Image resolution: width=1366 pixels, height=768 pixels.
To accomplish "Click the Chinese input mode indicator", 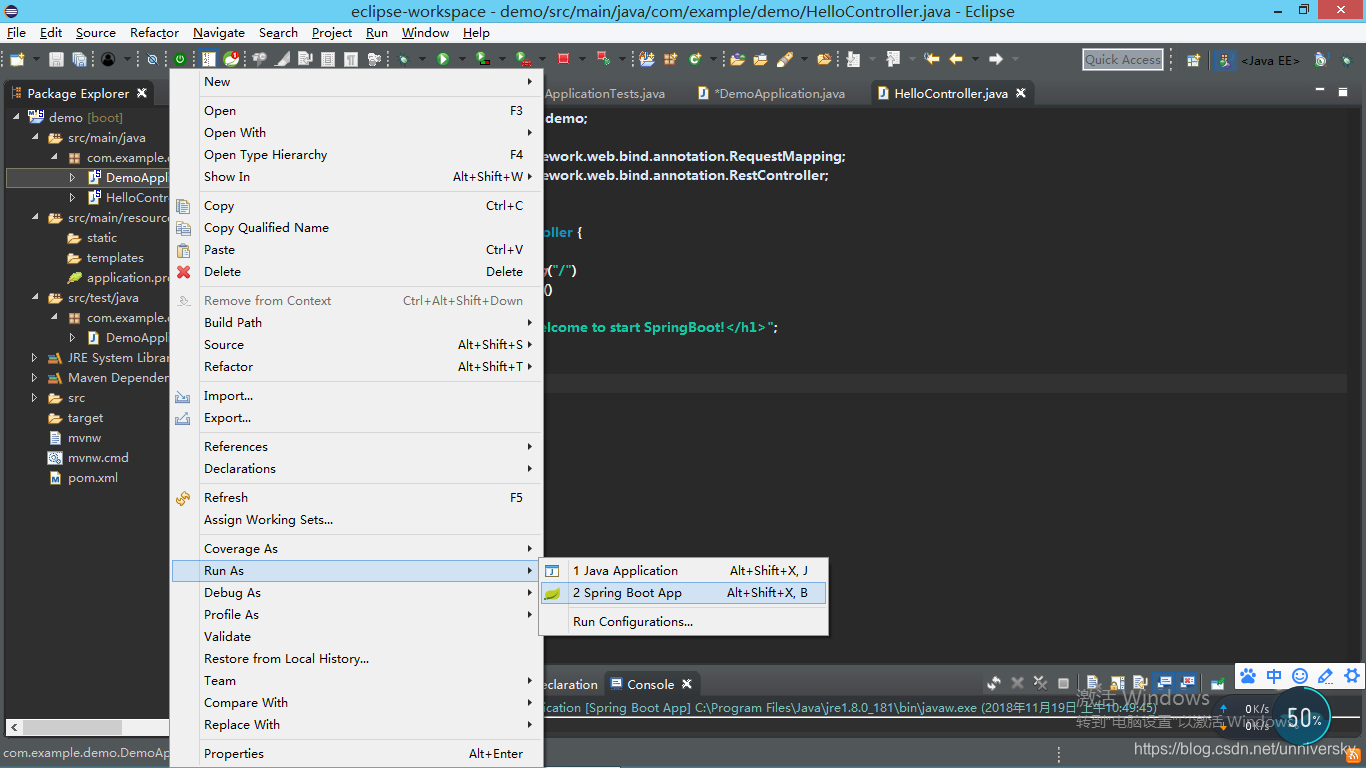I will point(1274,676).
